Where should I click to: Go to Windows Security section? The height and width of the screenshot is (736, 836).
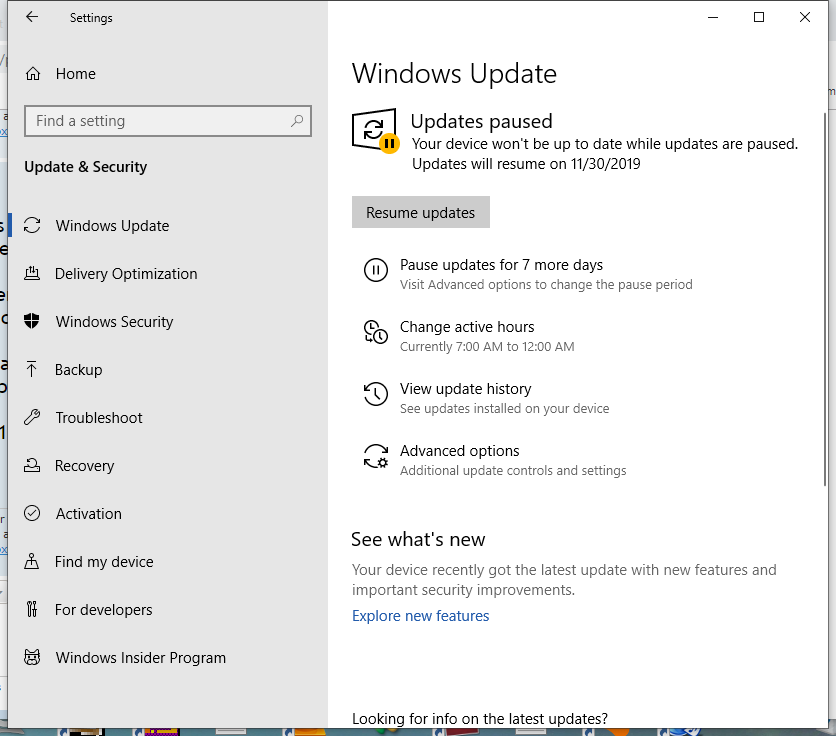pyautogui.click(x=115, y=322)
